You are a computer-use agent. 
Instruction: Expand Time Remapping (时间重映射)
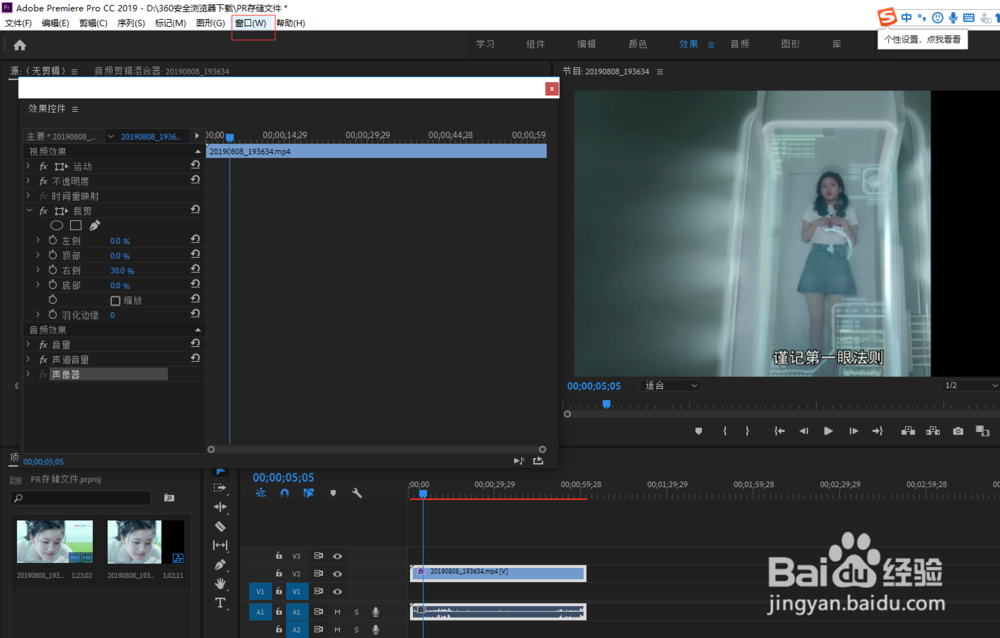28,196
